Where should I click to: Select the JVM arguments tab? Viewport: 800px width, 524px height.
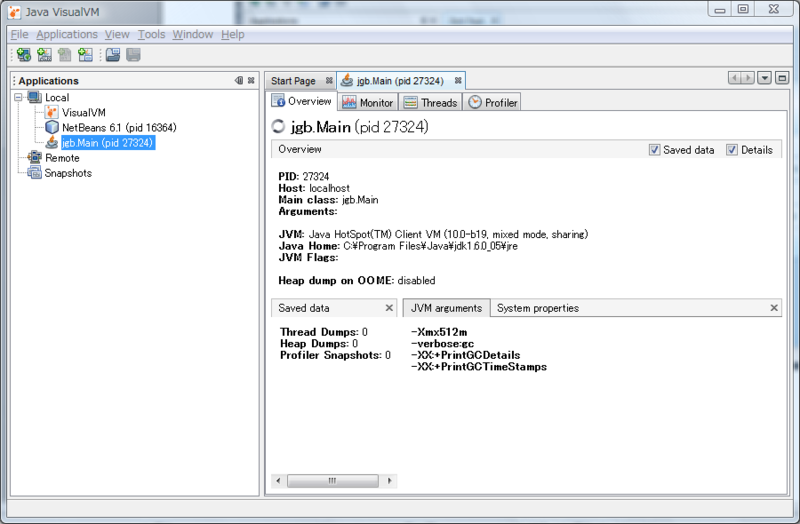446,308
